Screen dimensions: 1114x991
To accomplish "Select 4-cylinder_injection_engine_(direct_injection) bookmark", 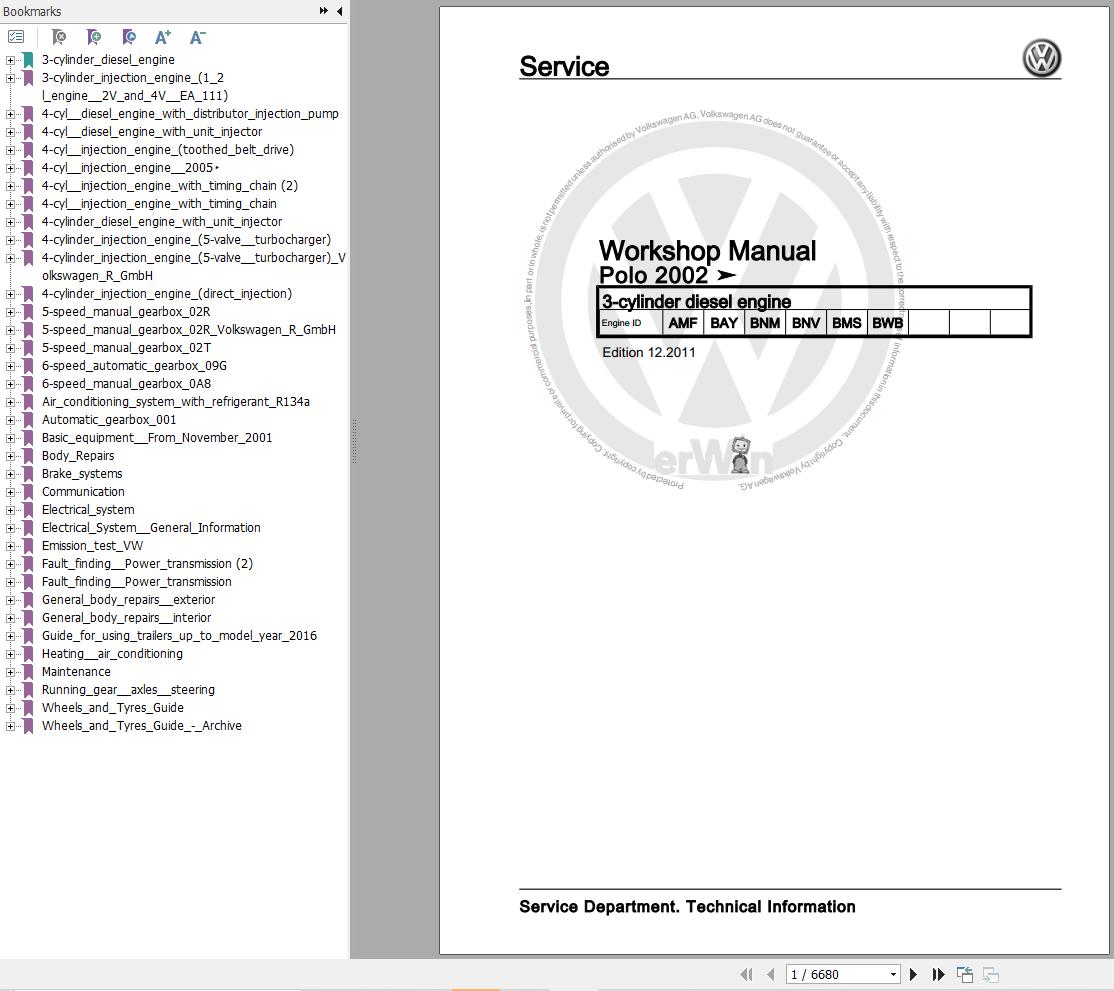I will (167, 293).
